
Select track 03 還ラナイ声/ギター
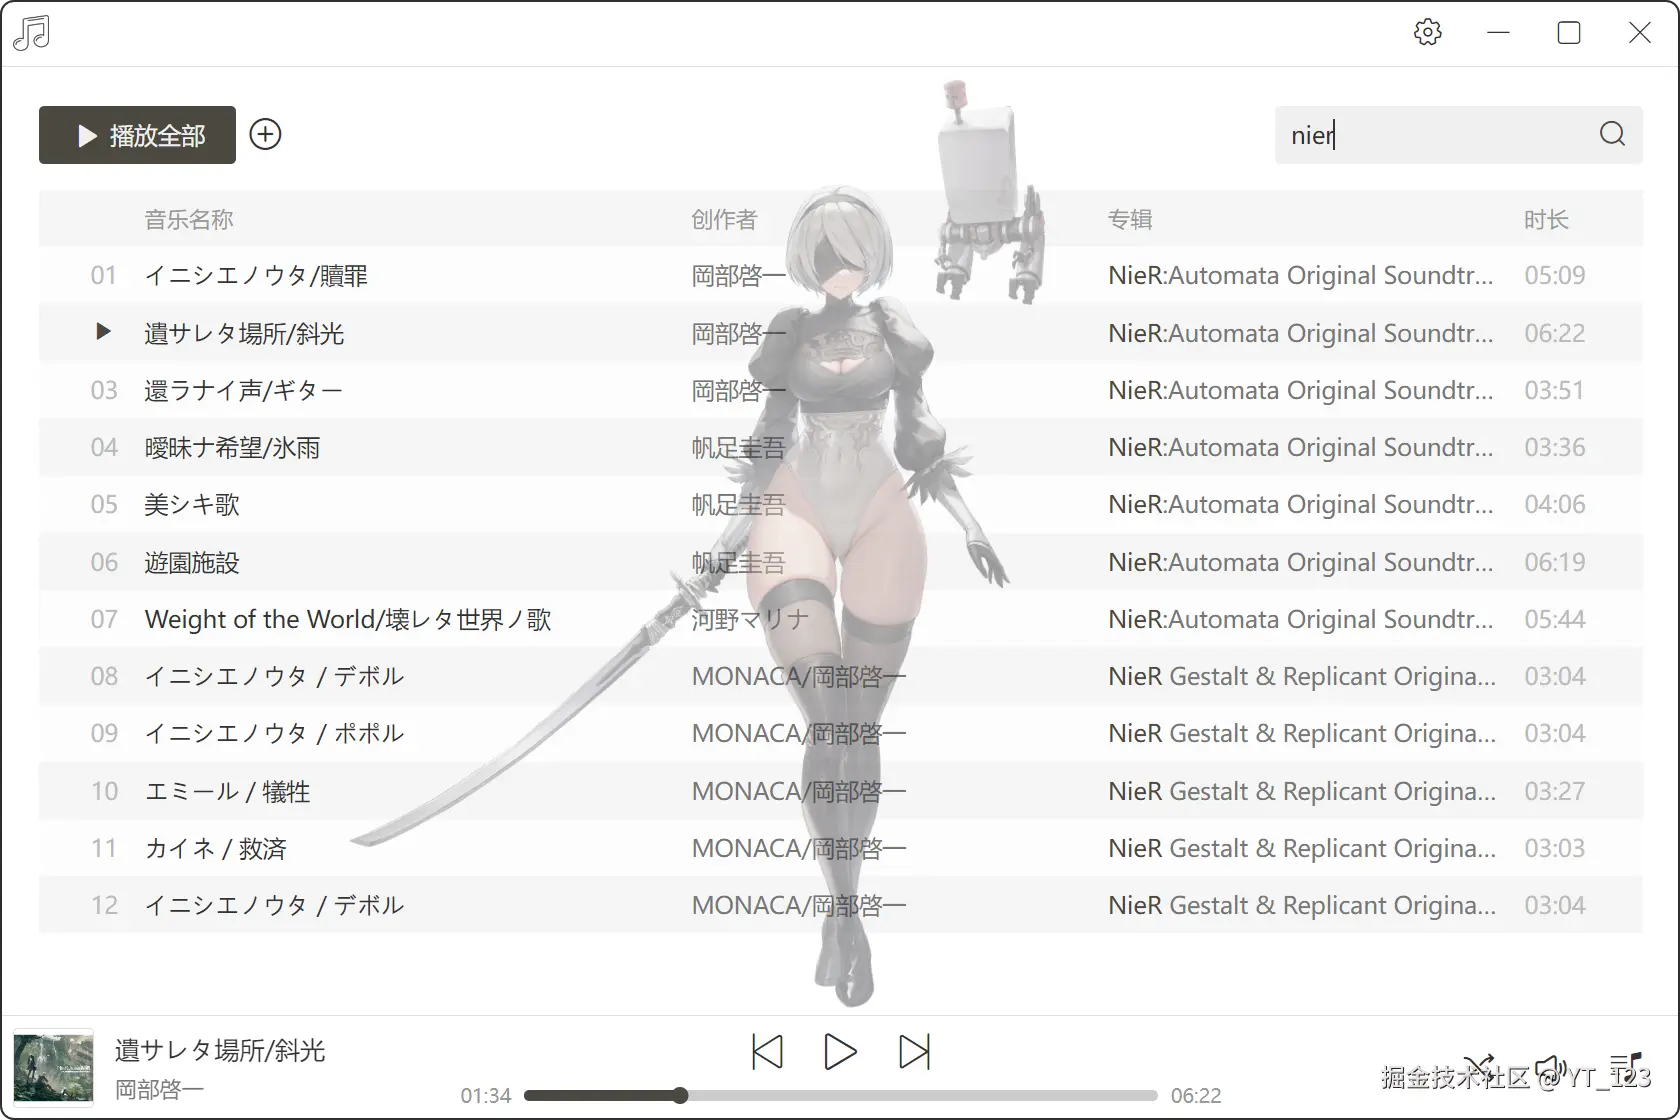tap(840, 390)
